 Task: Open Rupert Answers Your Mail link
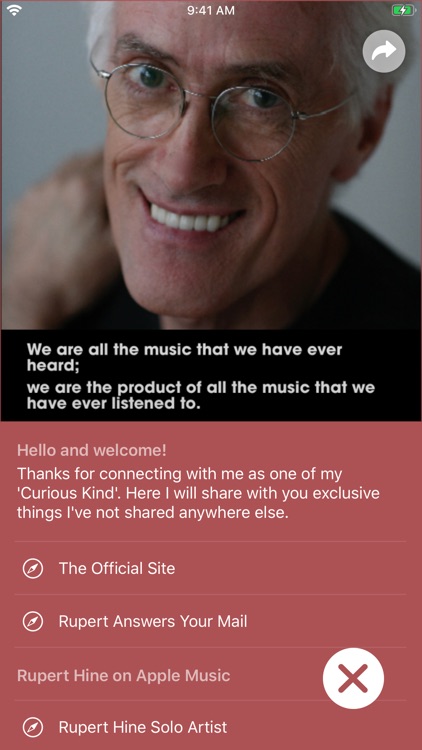(x=211, y=622)
